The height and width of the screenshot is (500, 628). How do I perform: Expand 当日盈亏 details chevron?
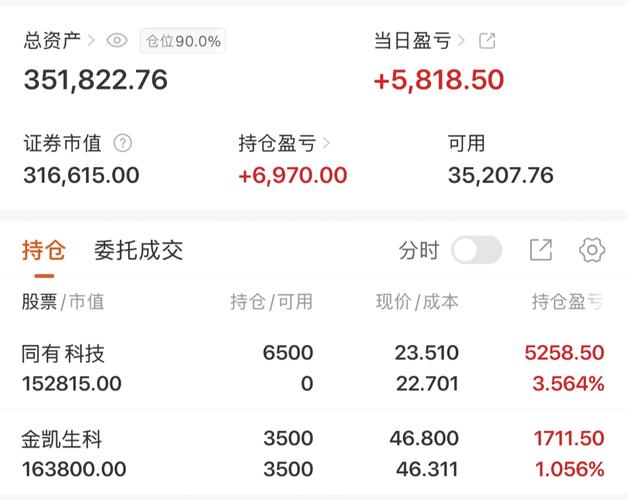461,40
